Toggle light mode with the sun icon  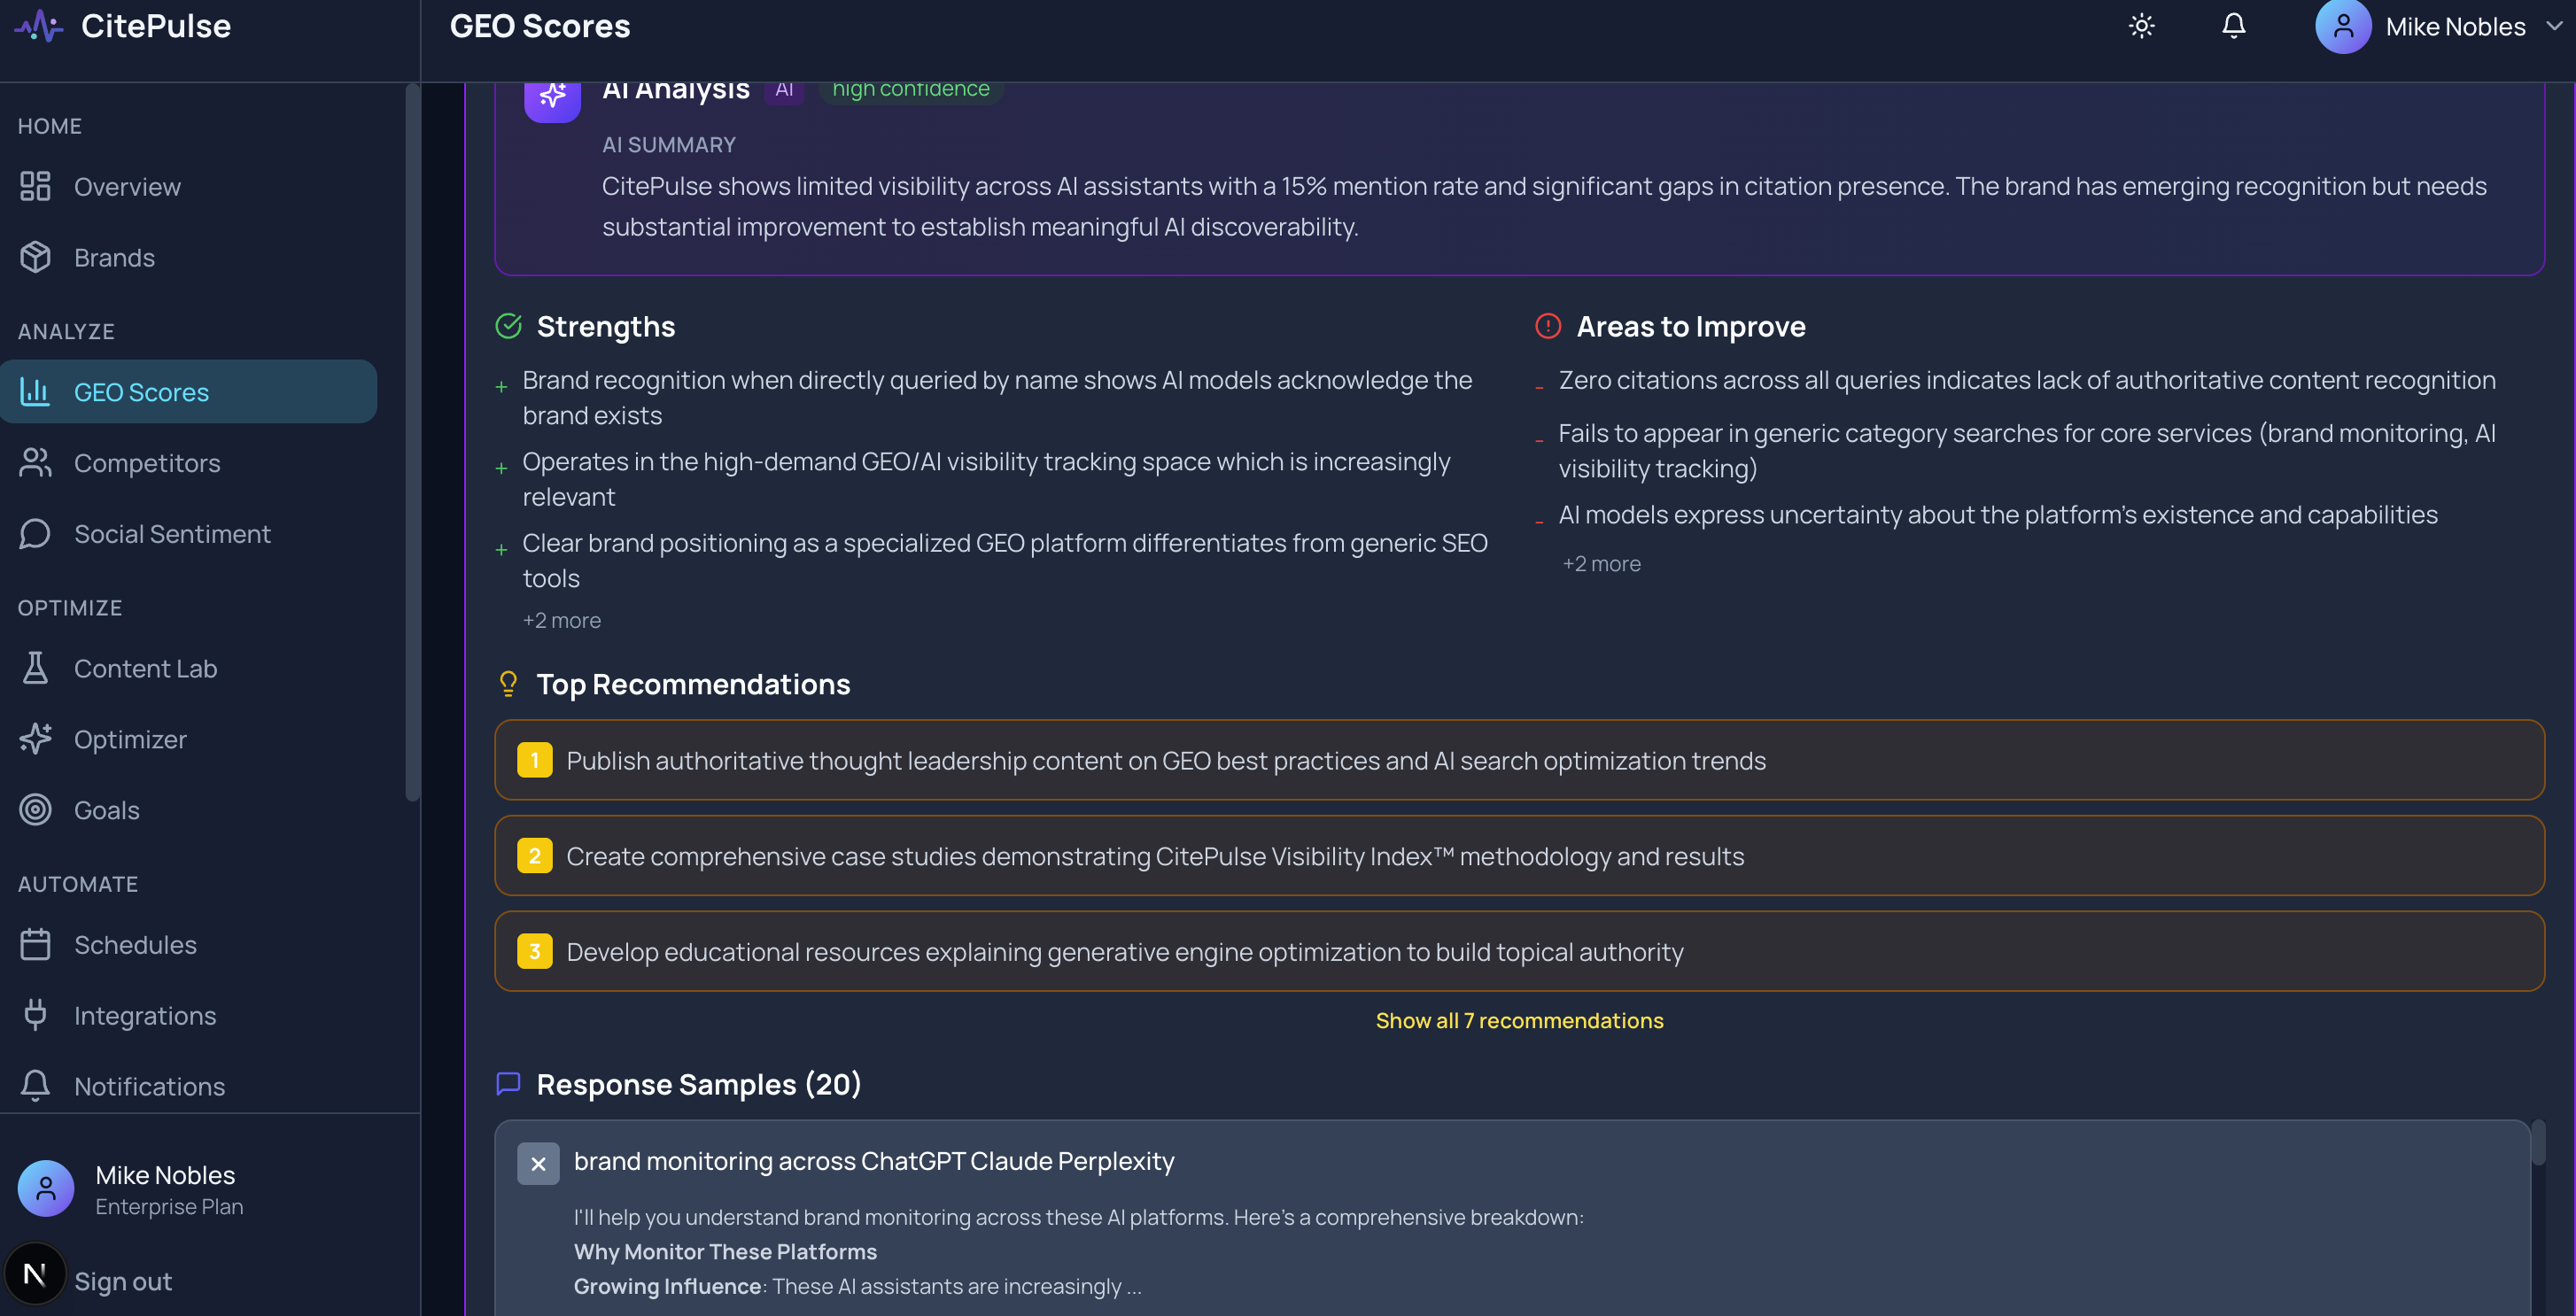pos(2141,26)
